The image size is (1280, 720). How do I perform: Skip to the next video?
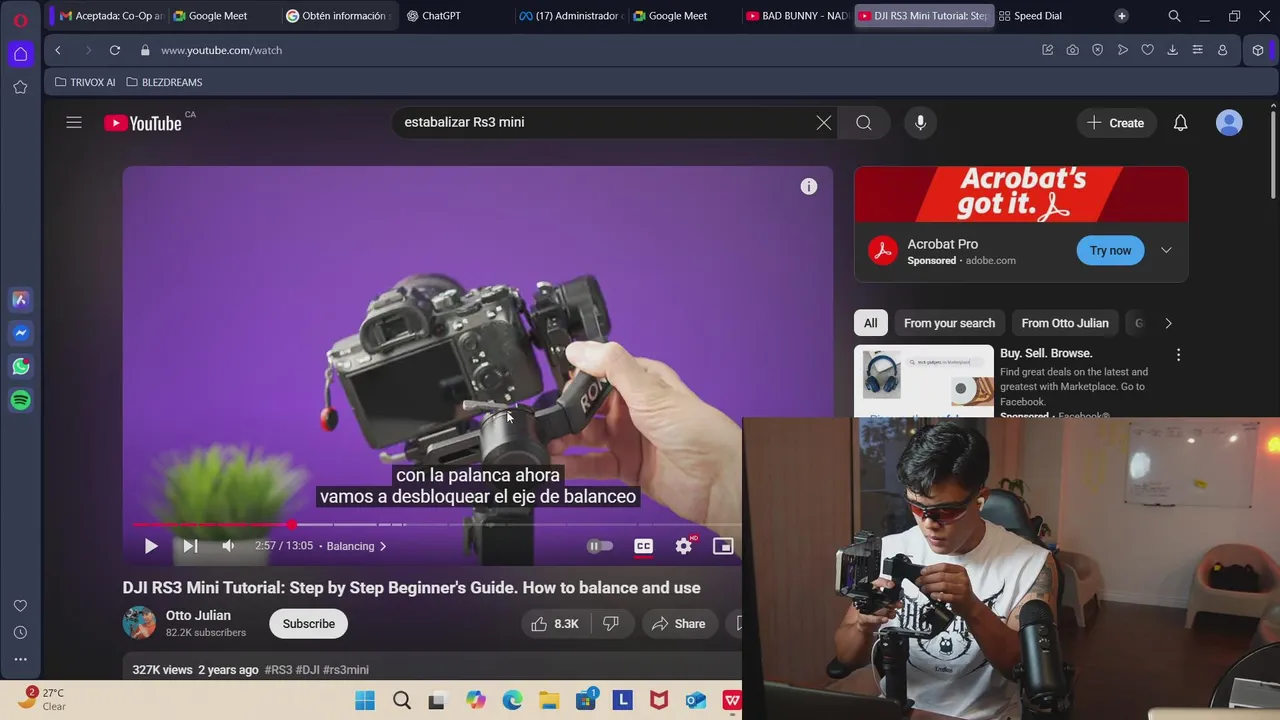click(x=190, y=546)
